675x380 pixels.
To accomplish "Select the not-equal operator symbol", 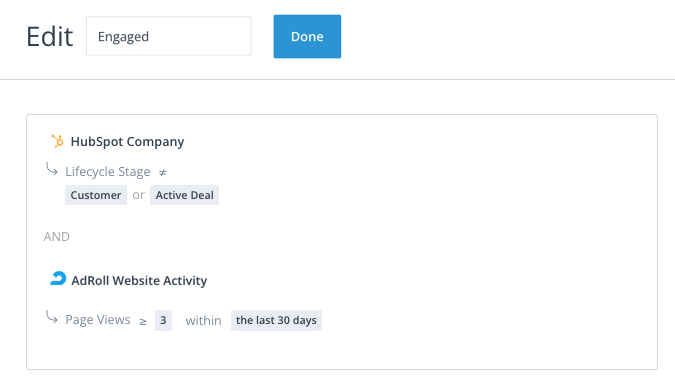I will [x=162, y=173].
